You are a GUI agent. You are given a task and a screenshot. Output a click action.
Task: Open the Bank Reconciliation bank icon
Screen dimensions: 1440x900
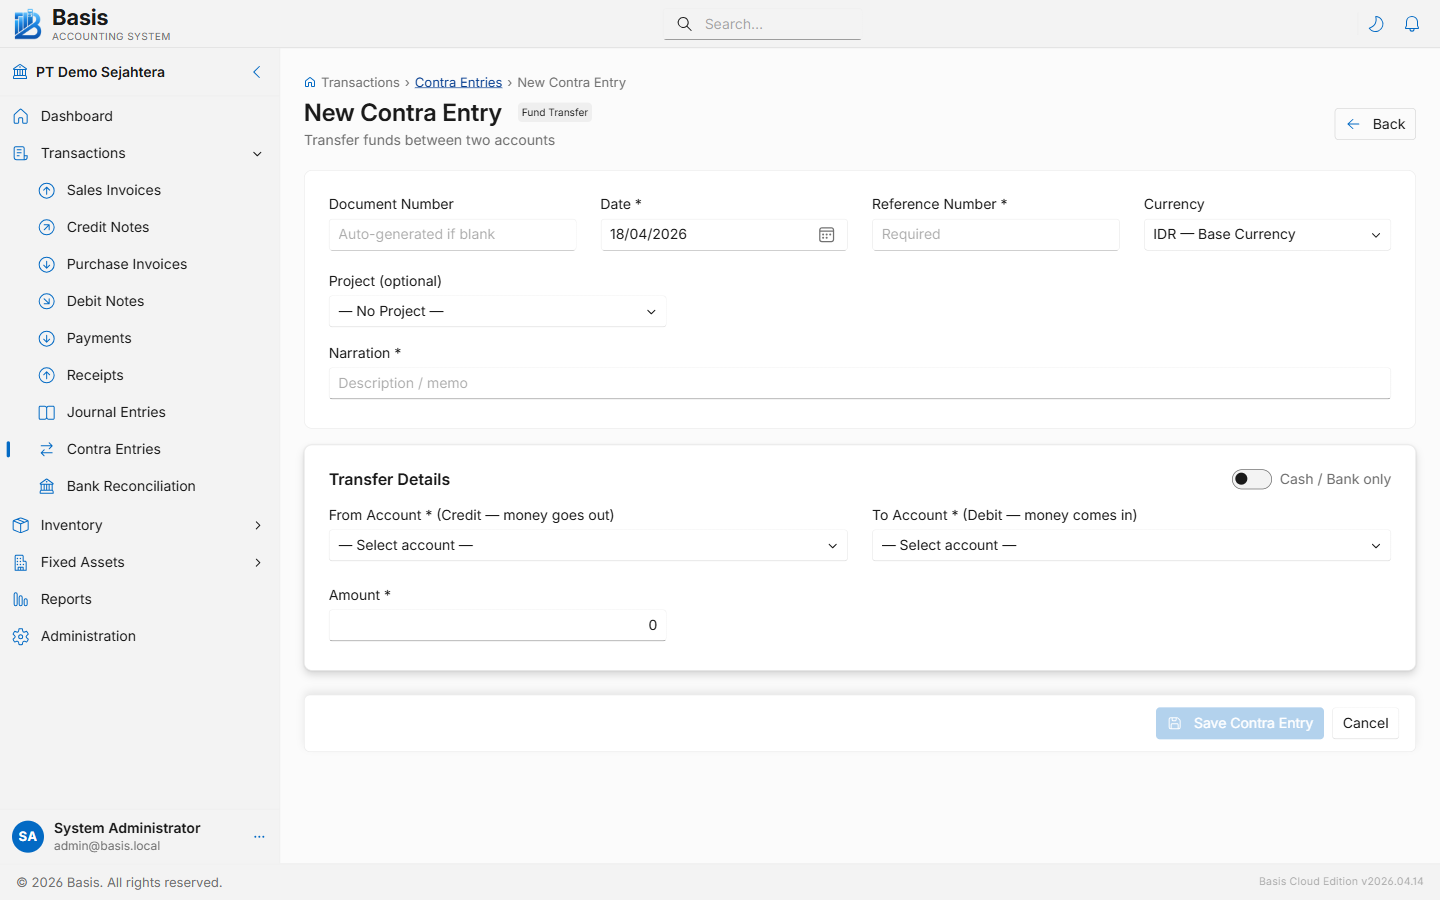(x=46, y=486)
